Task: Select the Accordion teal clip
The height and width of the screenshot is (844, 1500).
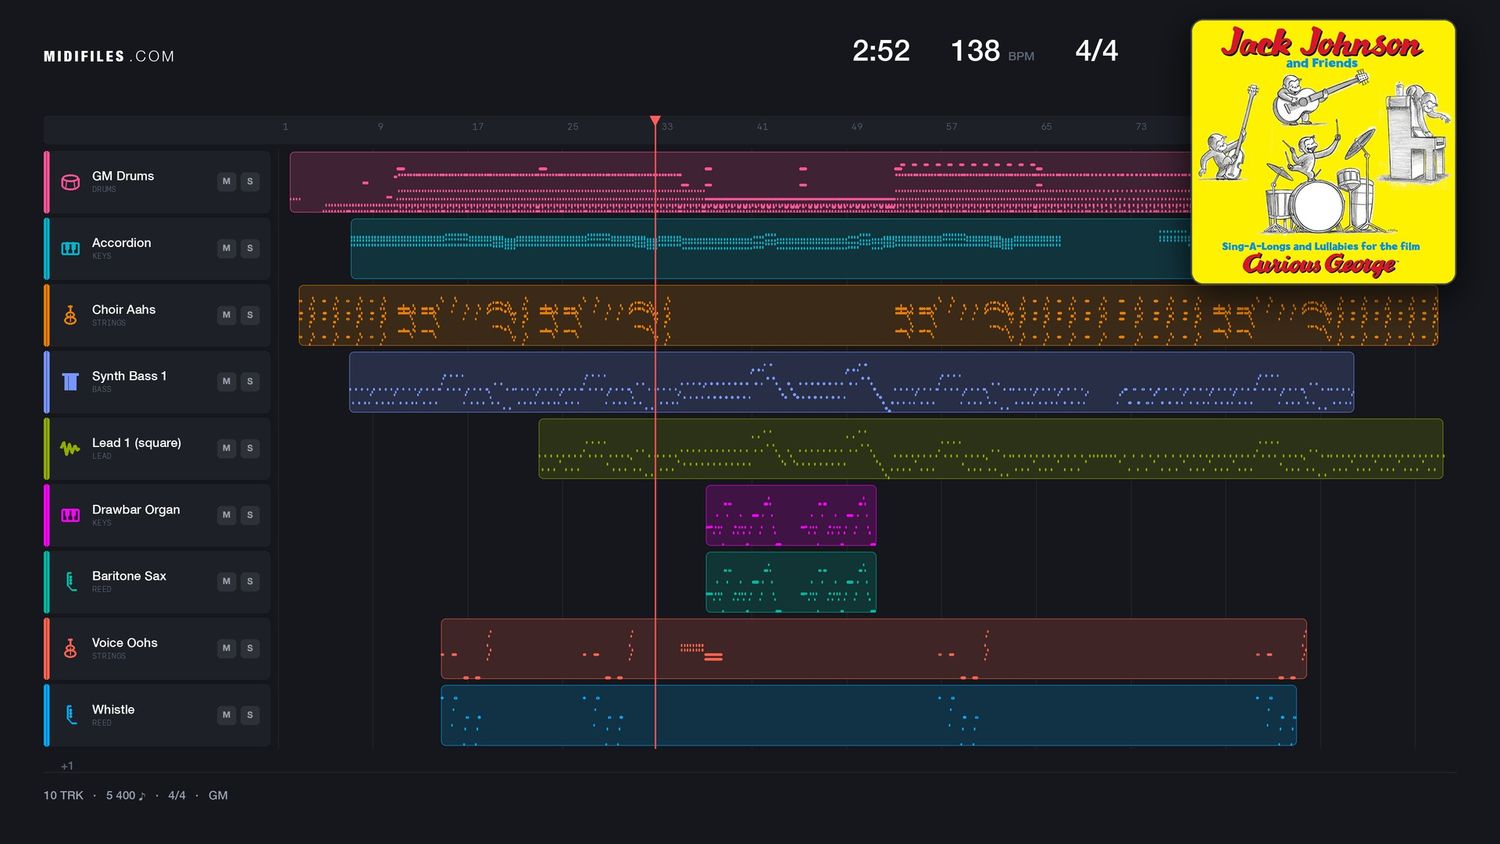Action: tap(770, 249)
